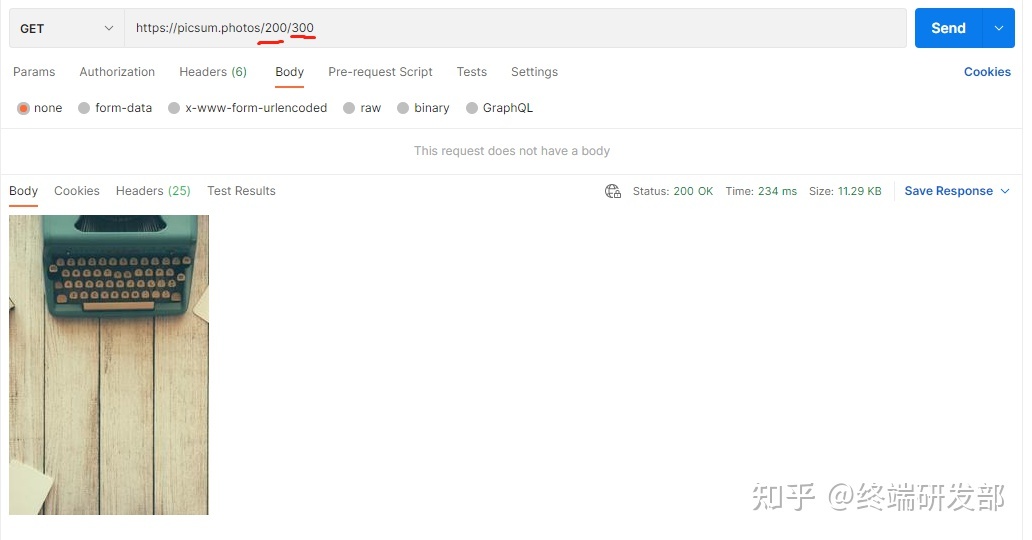Click the Save Response button
Viewport: 1032px width, 540px height.
coord(948,191)
